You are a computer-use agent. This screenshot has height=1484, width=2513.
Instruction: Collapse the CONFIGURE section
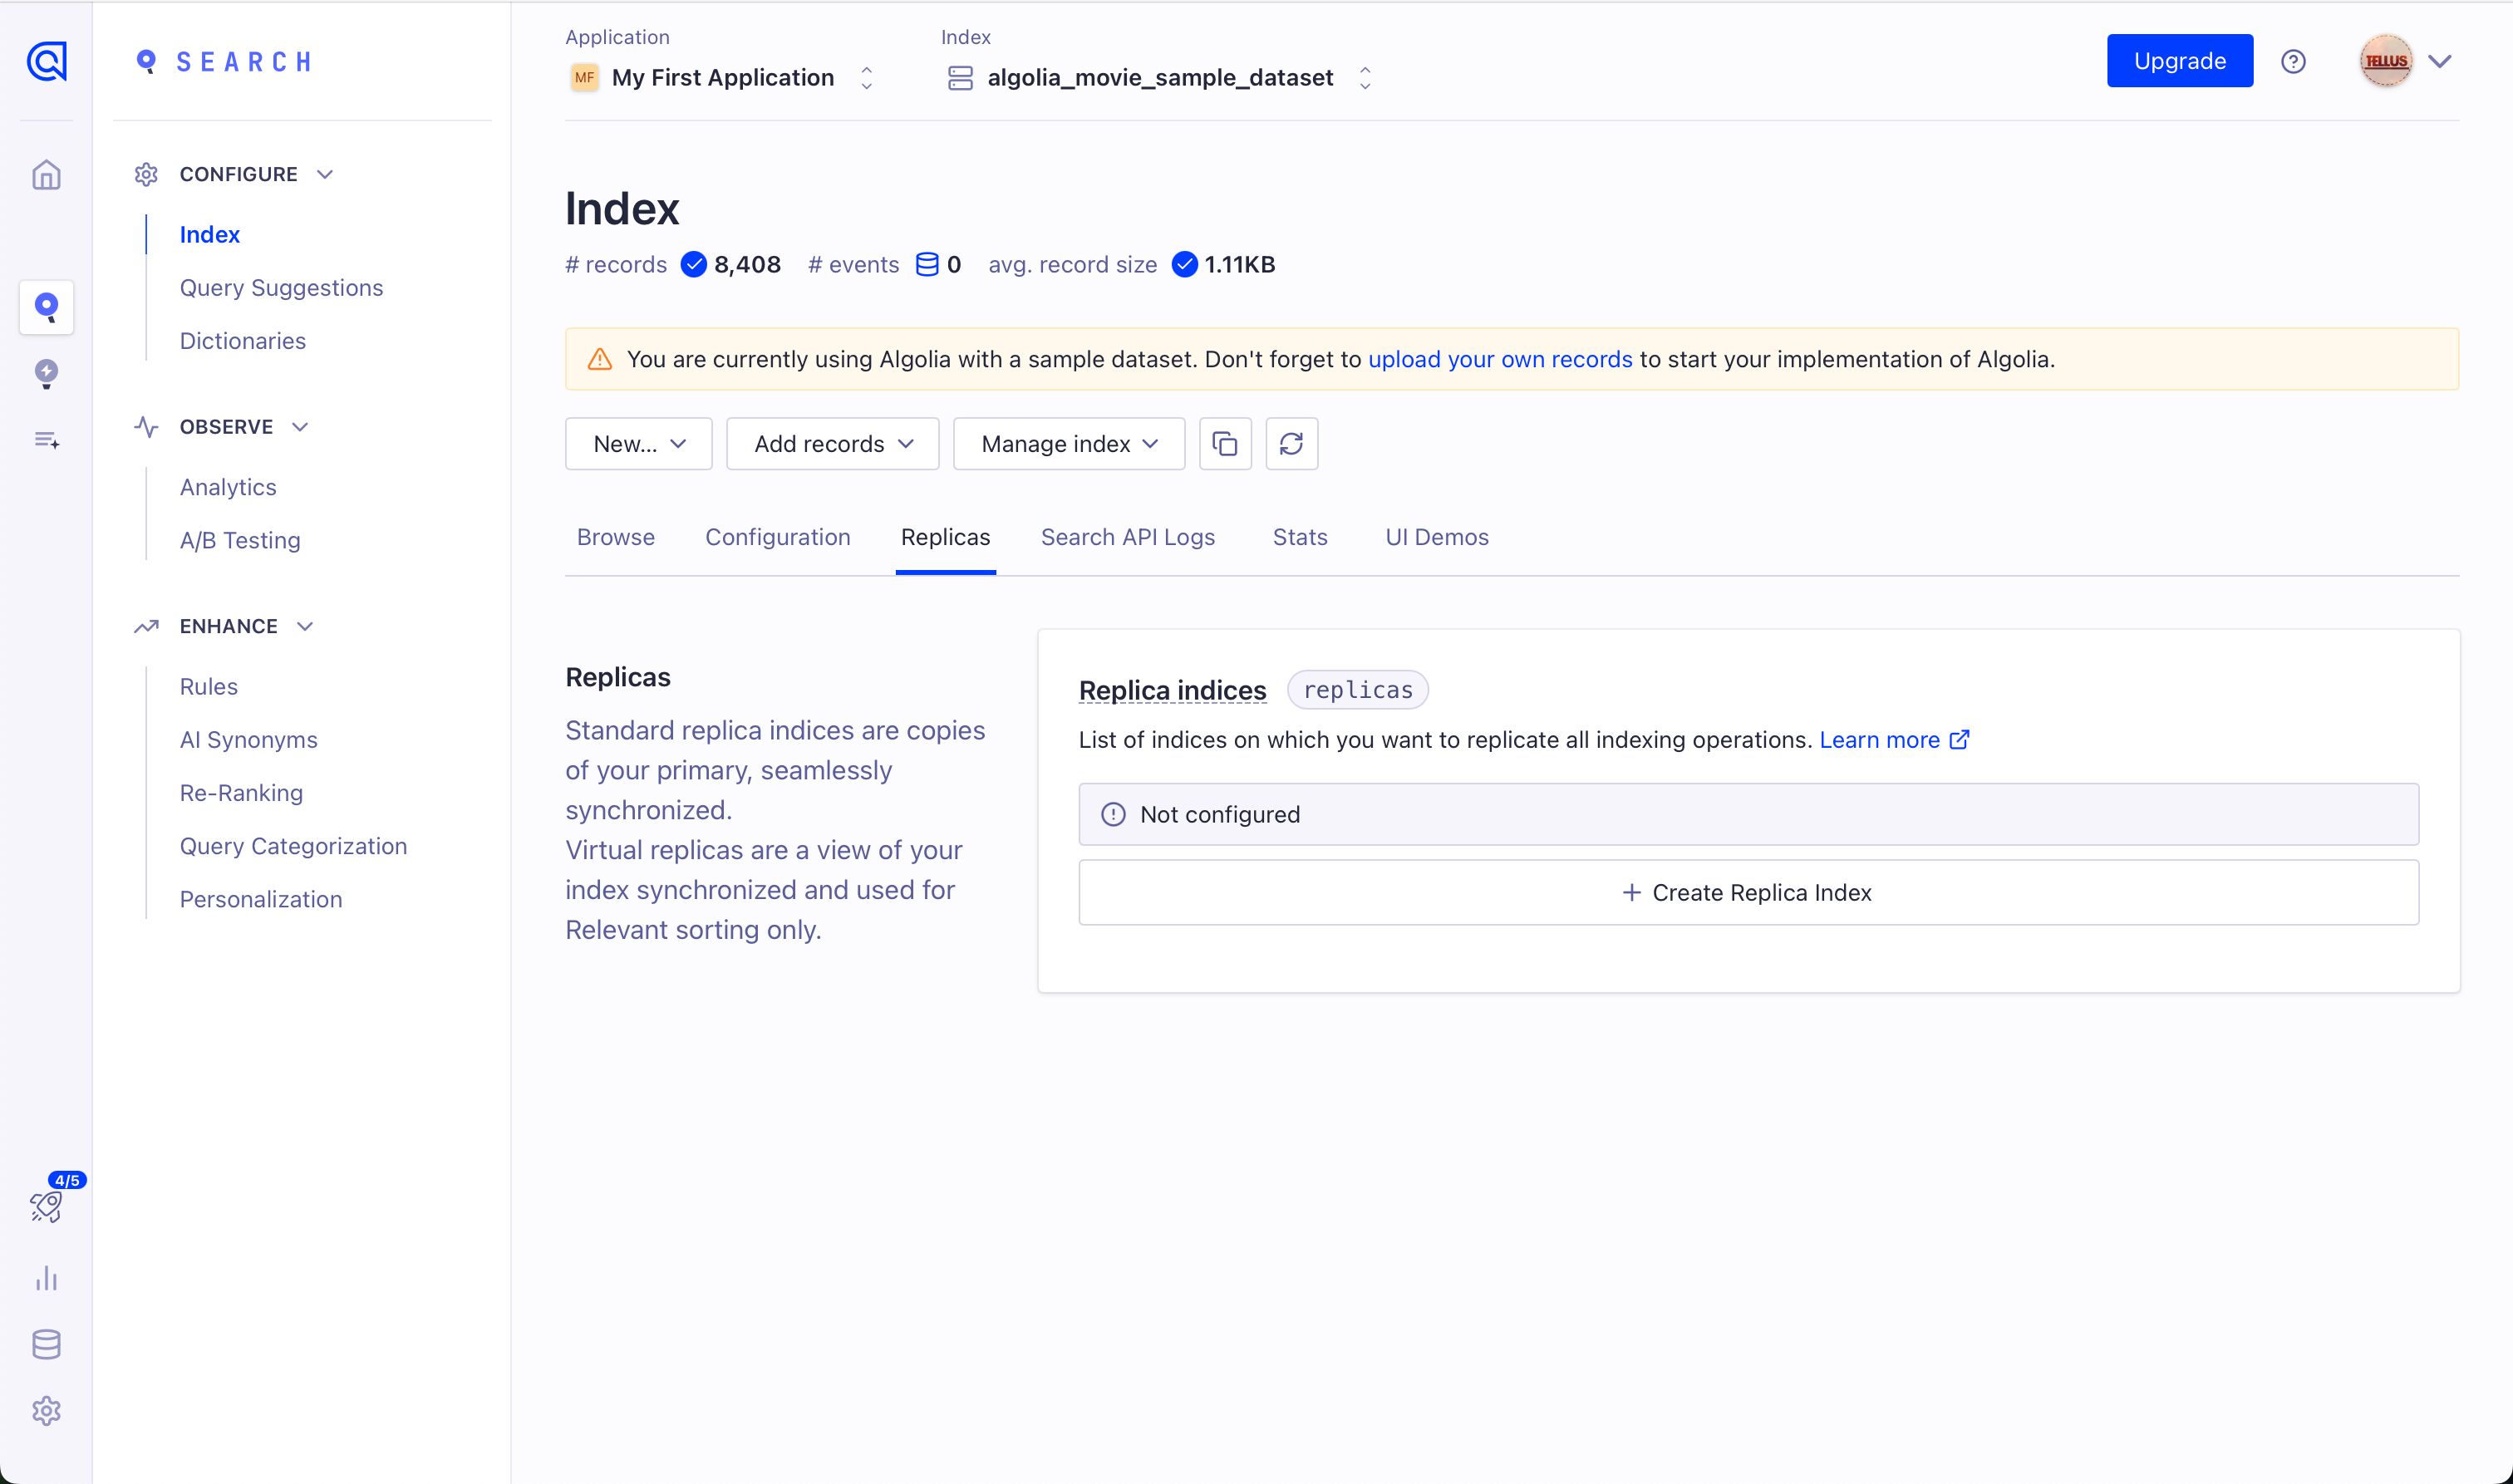tap(324, 174)
